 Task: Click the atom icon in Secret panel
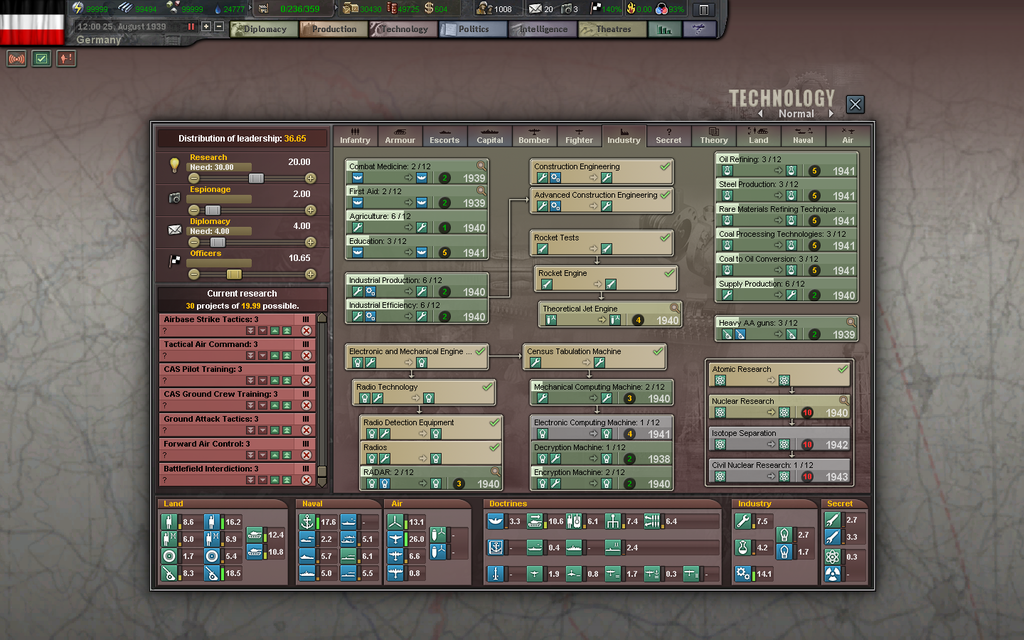coord(832,556)
